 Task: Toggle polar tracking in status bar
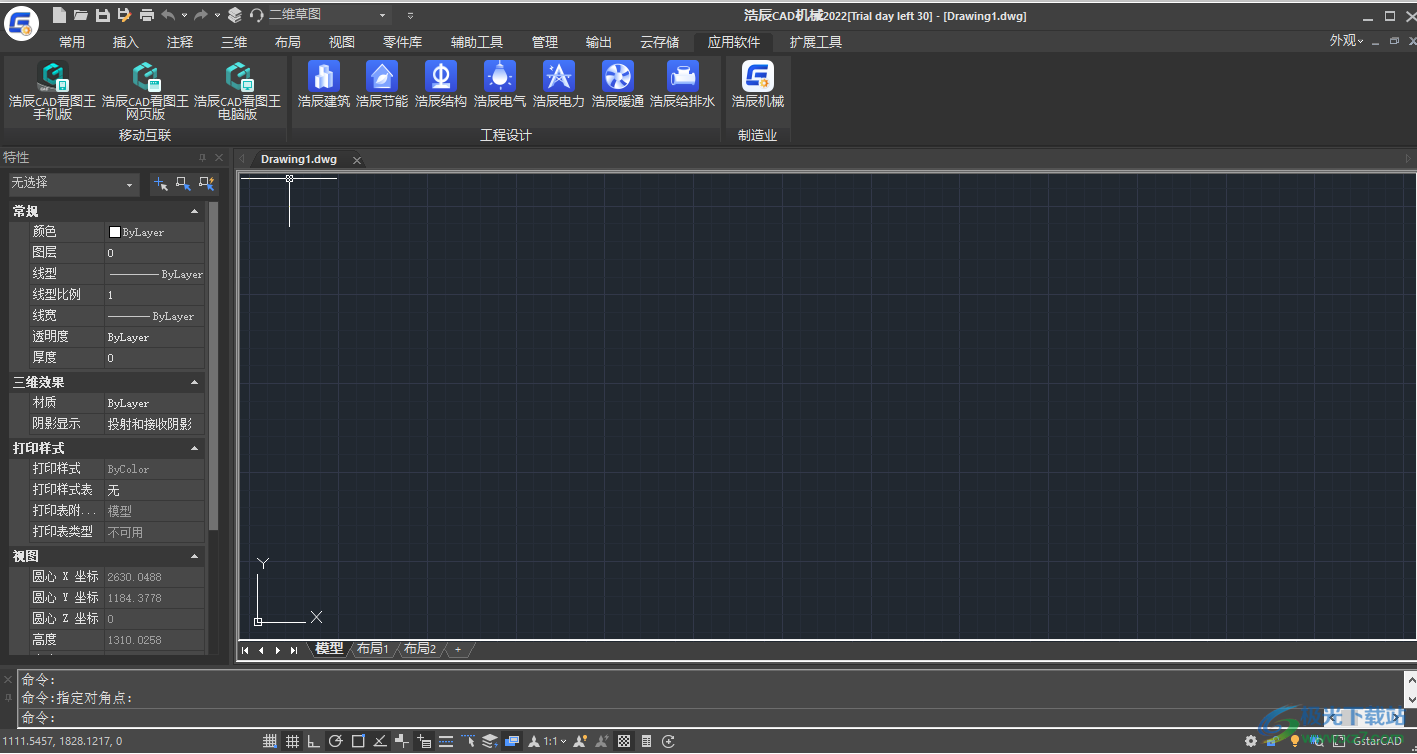tap(336, 741)
